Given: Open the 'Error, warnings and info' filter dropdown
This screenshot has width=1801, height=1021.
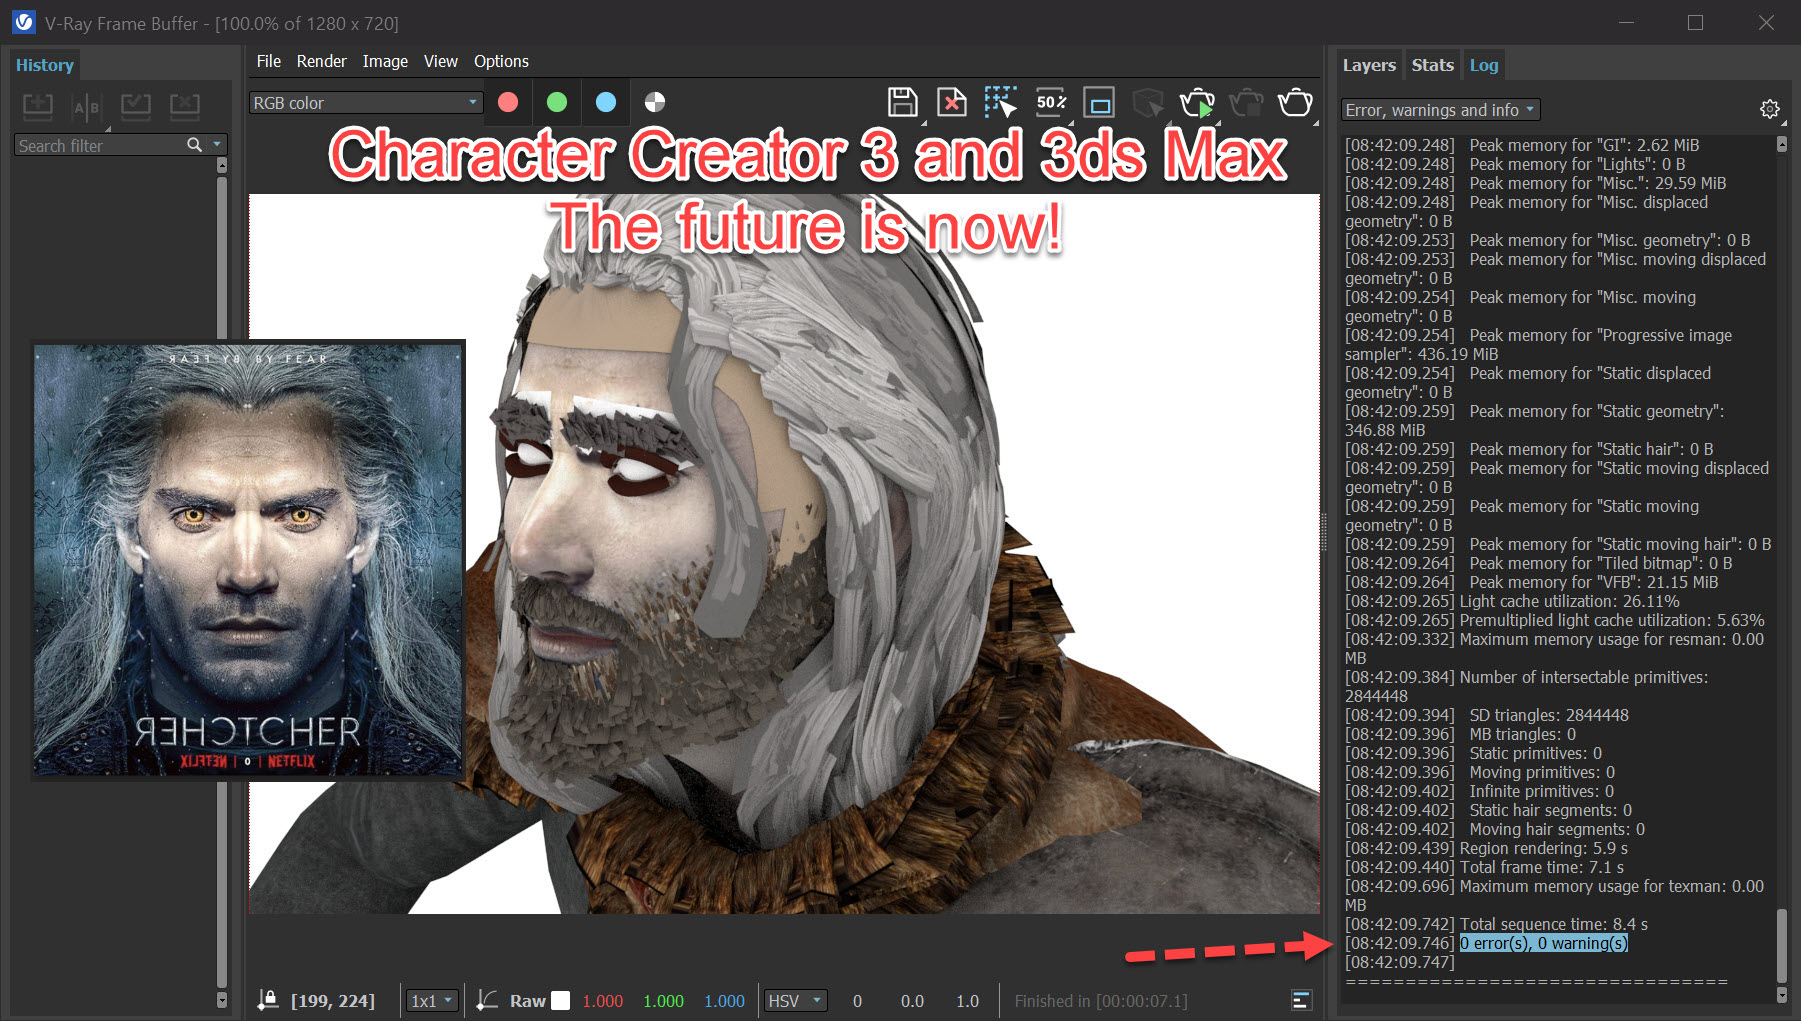Looking at the screenshot, I should coord(1439,109).
